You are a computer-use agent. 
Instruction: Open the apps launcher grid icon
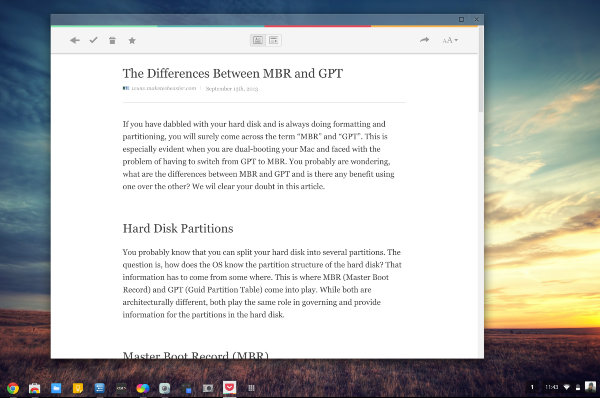click(x=251, y=388)
